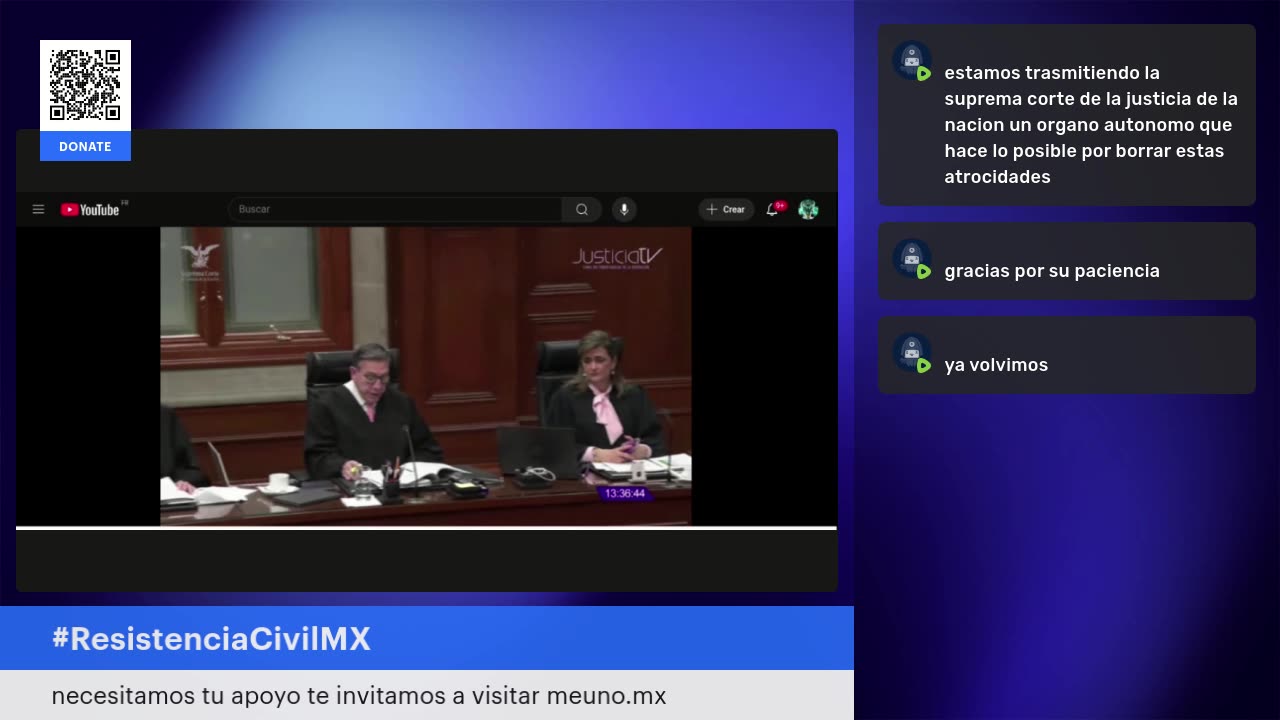Click the Suprema Corte emblem in video

(200, 261)
